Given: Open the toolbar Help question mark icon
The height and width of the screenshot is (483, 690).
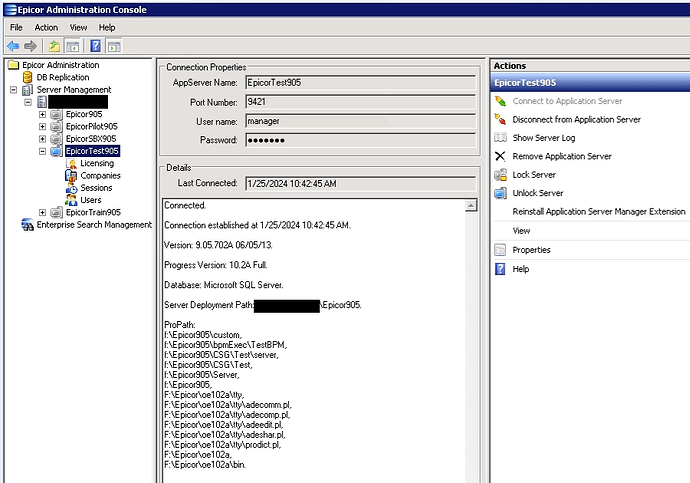Looking at the screenshot, I should 95,46.
